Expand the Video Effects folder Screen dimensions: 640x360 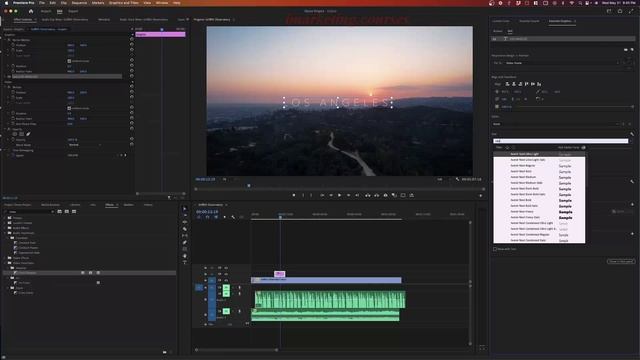5,258
